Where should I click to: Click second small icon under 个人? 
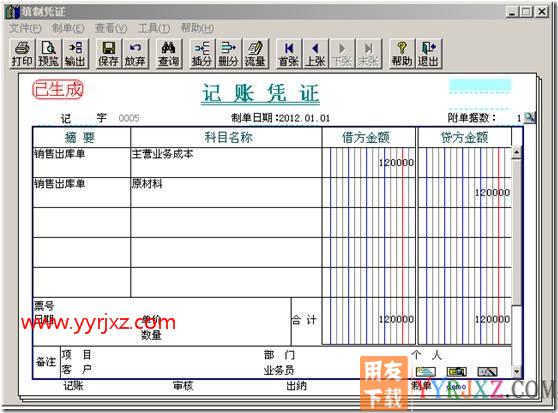point(456,372)
